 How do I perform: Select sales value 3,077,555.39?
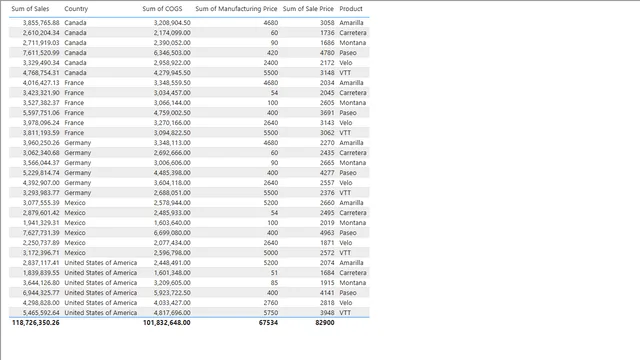pos(41,203)
